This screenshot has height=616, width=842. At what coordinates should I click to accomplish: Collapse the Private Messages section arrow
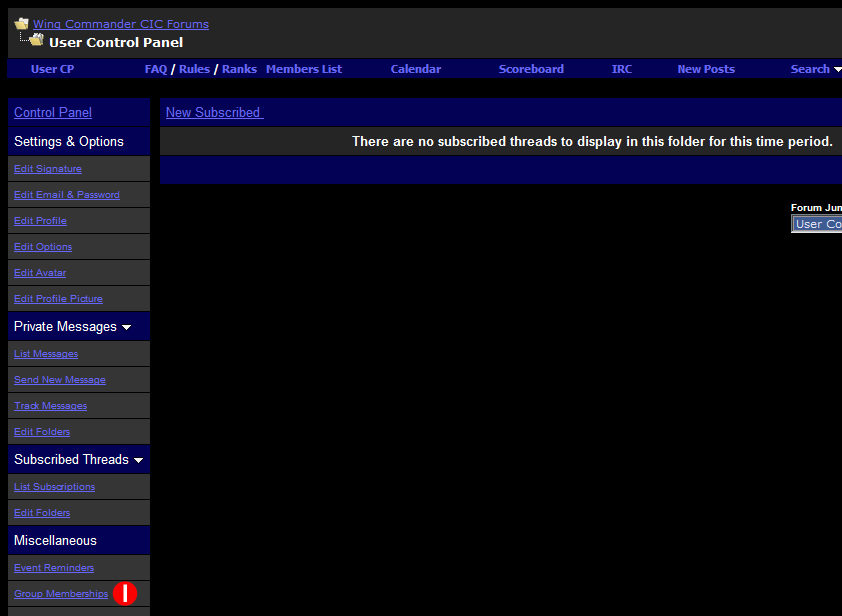[x=126, y=327]
